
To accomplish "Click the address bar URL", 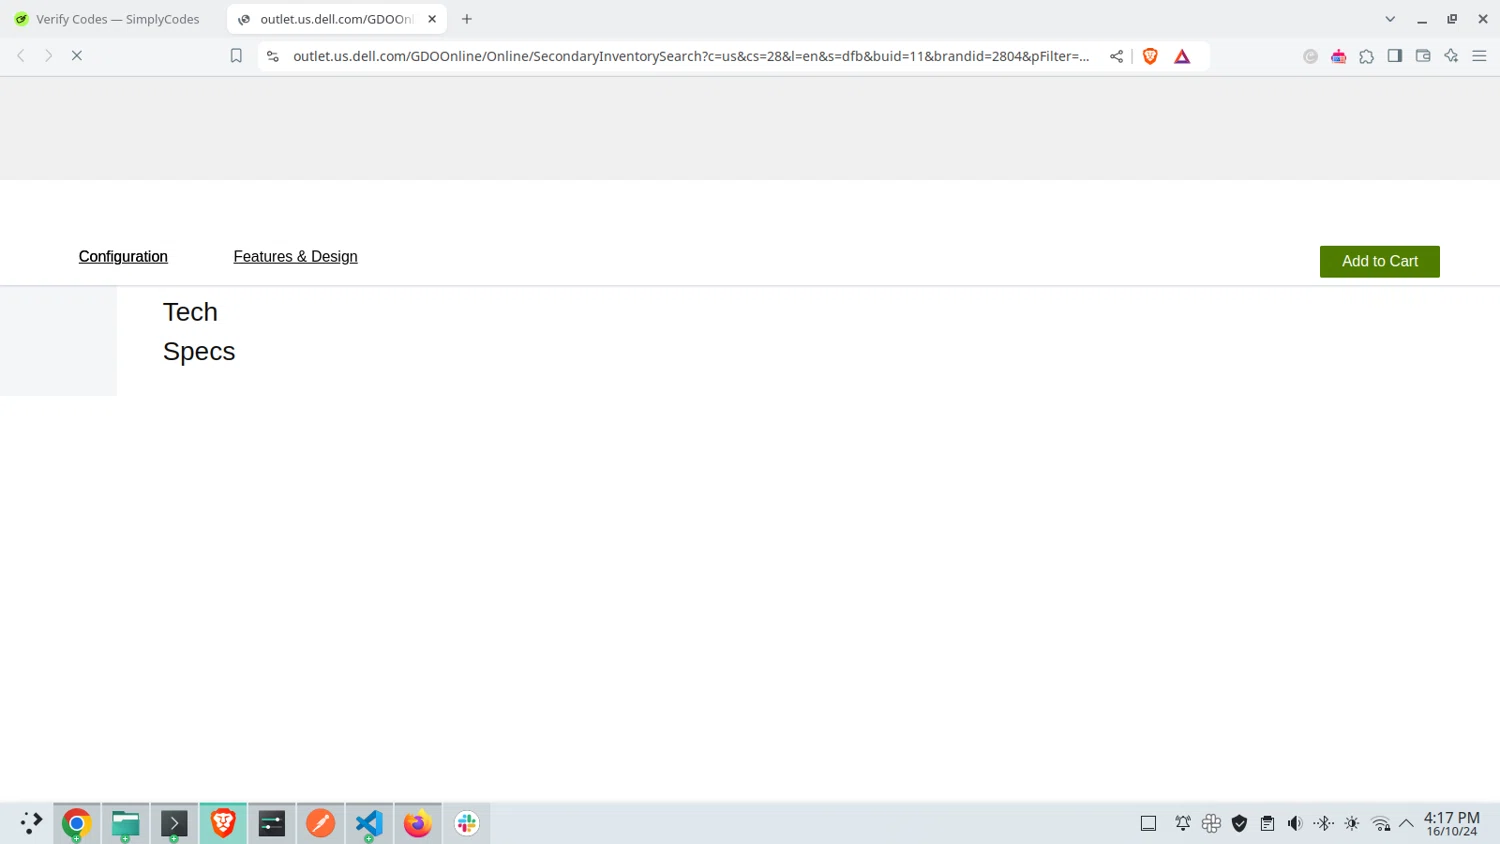I will (x=691, y=56).
